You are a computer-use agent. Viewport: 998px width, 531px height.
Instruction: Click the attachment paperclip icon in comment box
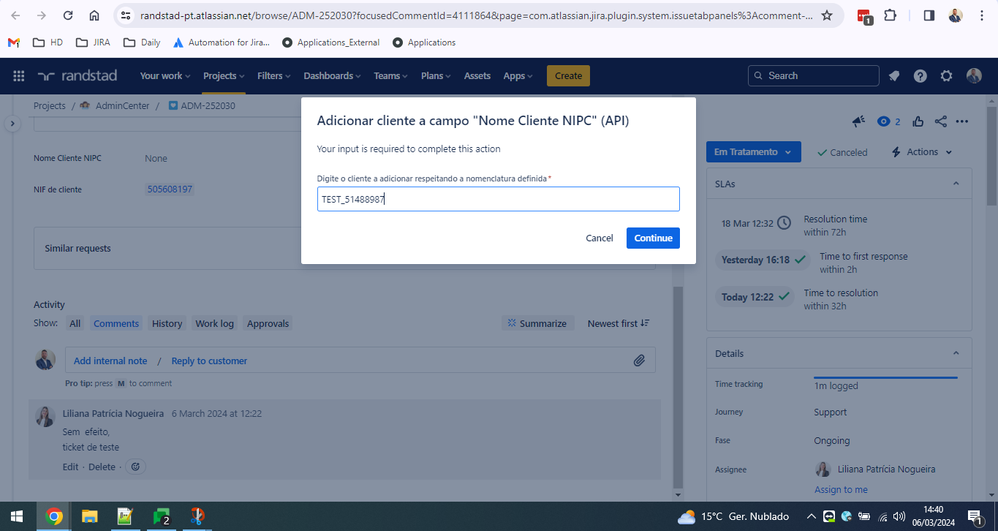tap(639, 361)
